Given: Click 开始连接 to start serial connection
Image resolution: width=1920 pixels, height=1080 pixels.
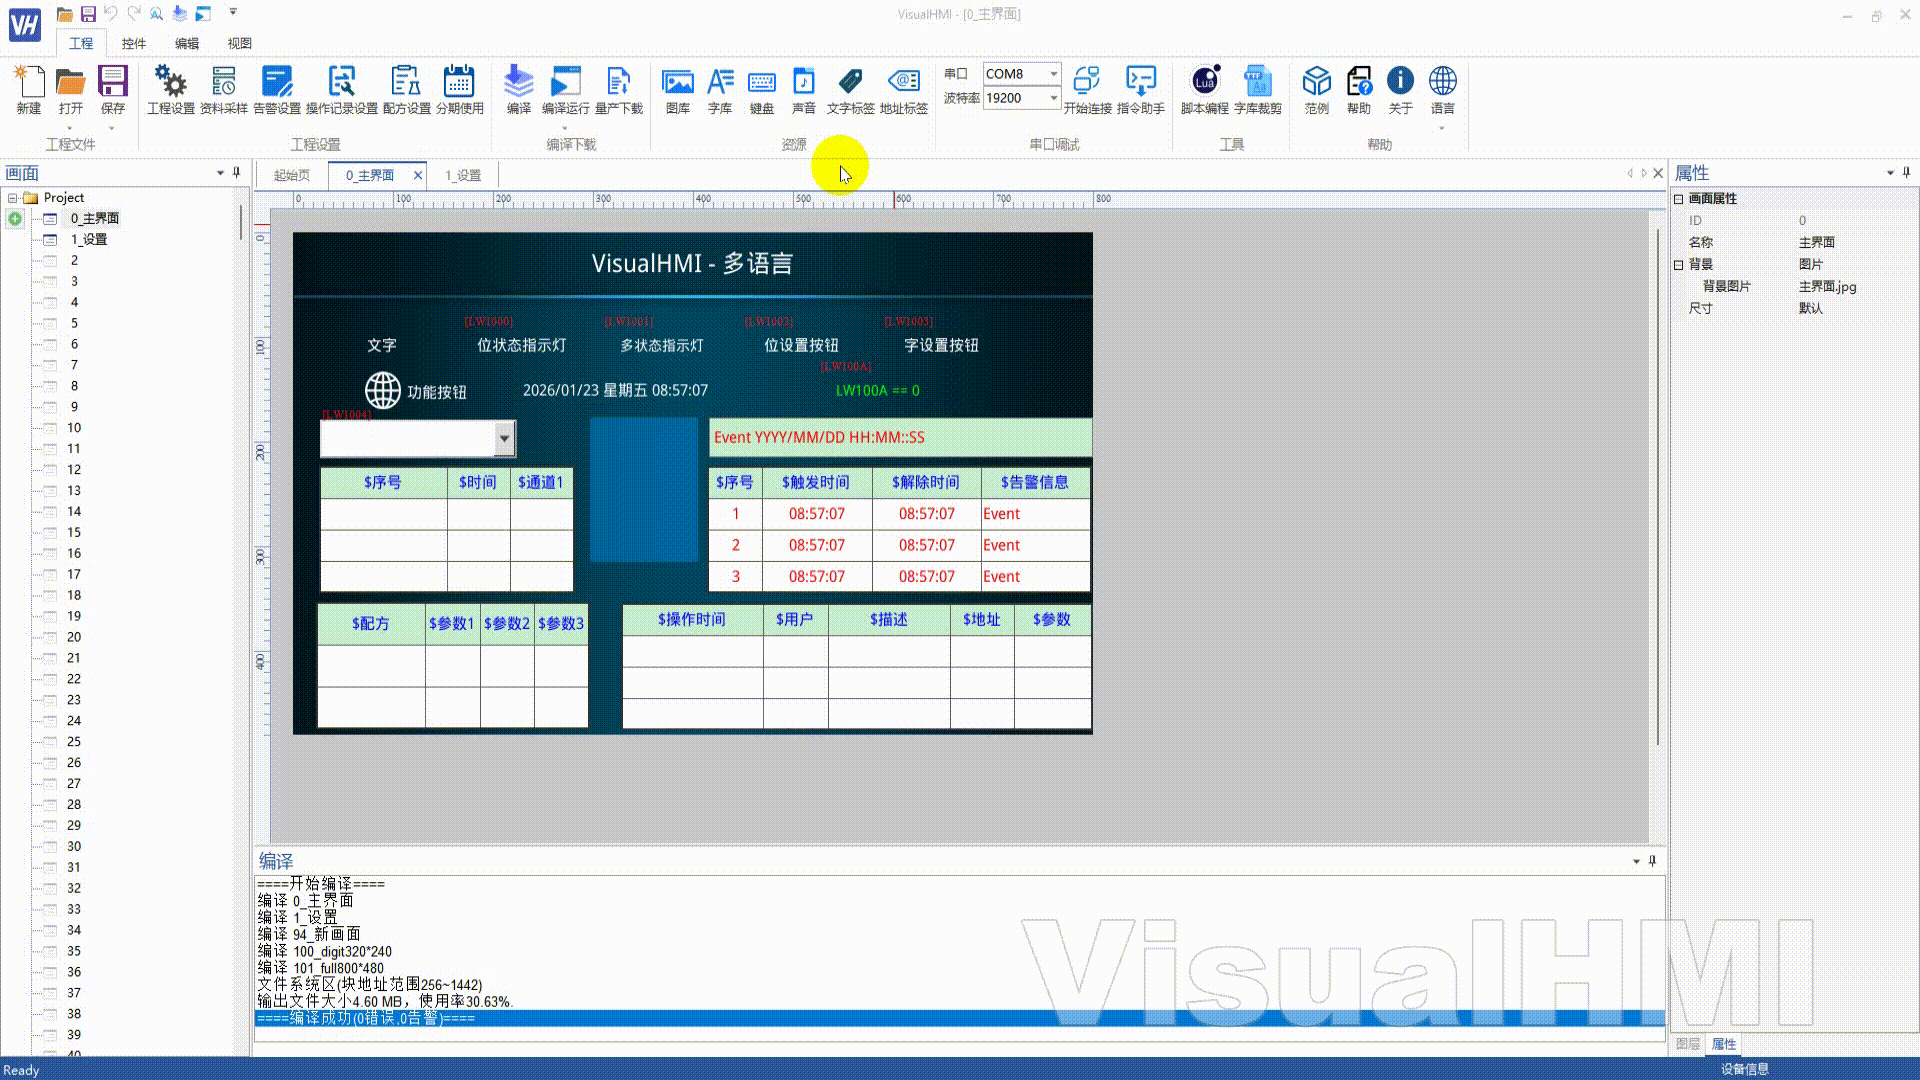Looking at the screenshot, I should 1086,89.
